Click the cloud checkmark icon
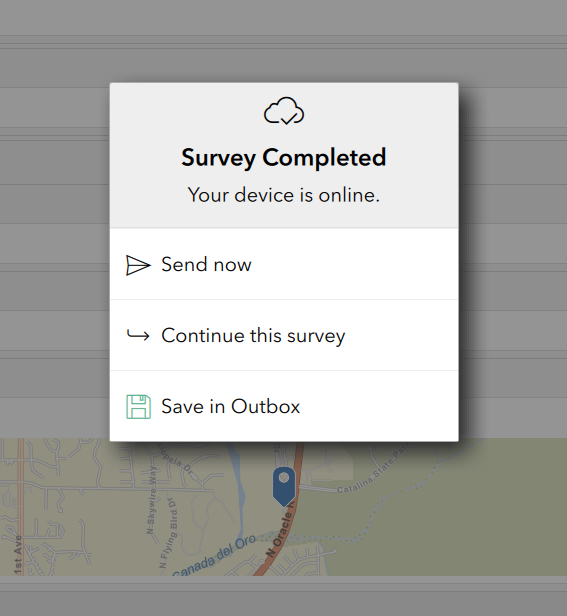Viewport: 567px width, 616px height. point(284,111)
